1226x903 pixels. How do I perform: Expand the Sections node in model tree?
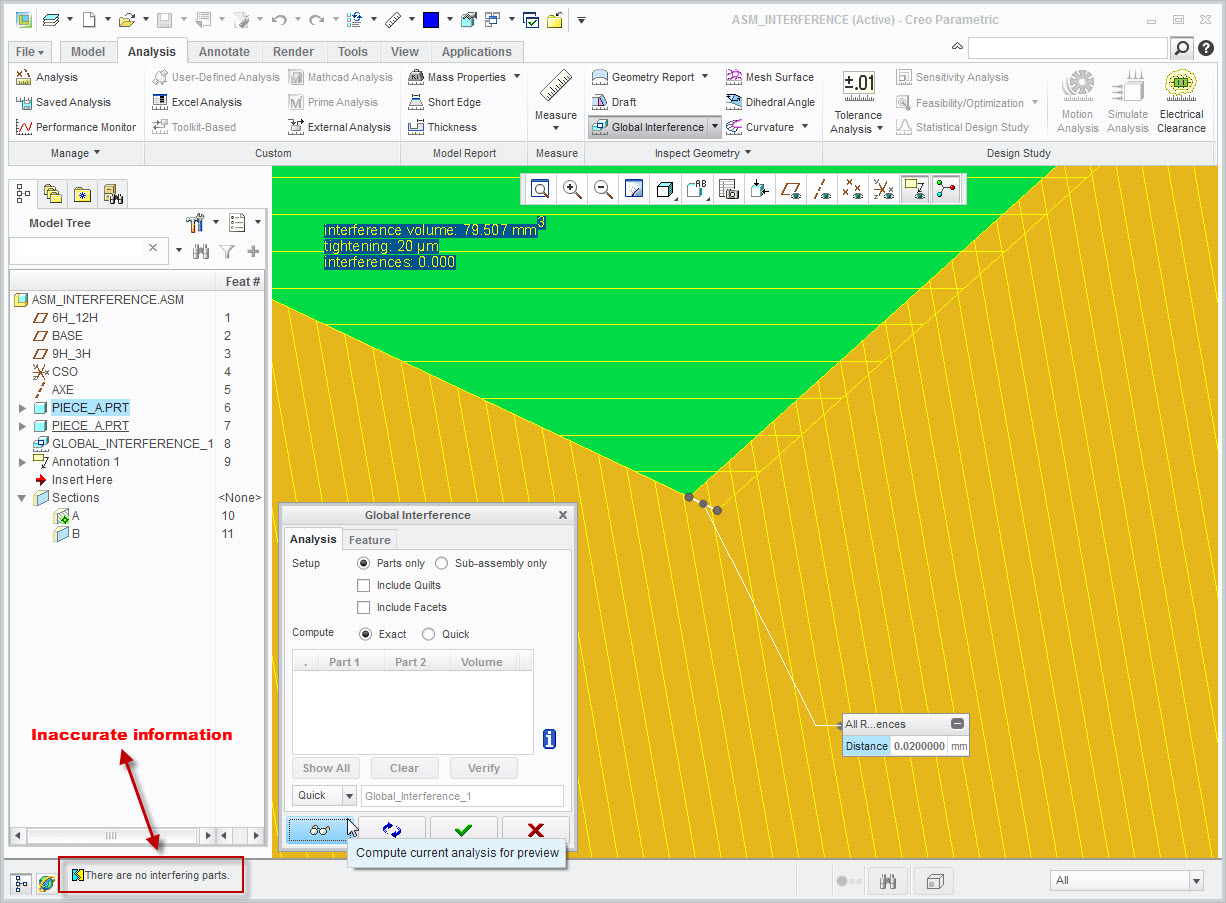pyautogui.click(x=22, y=498)
